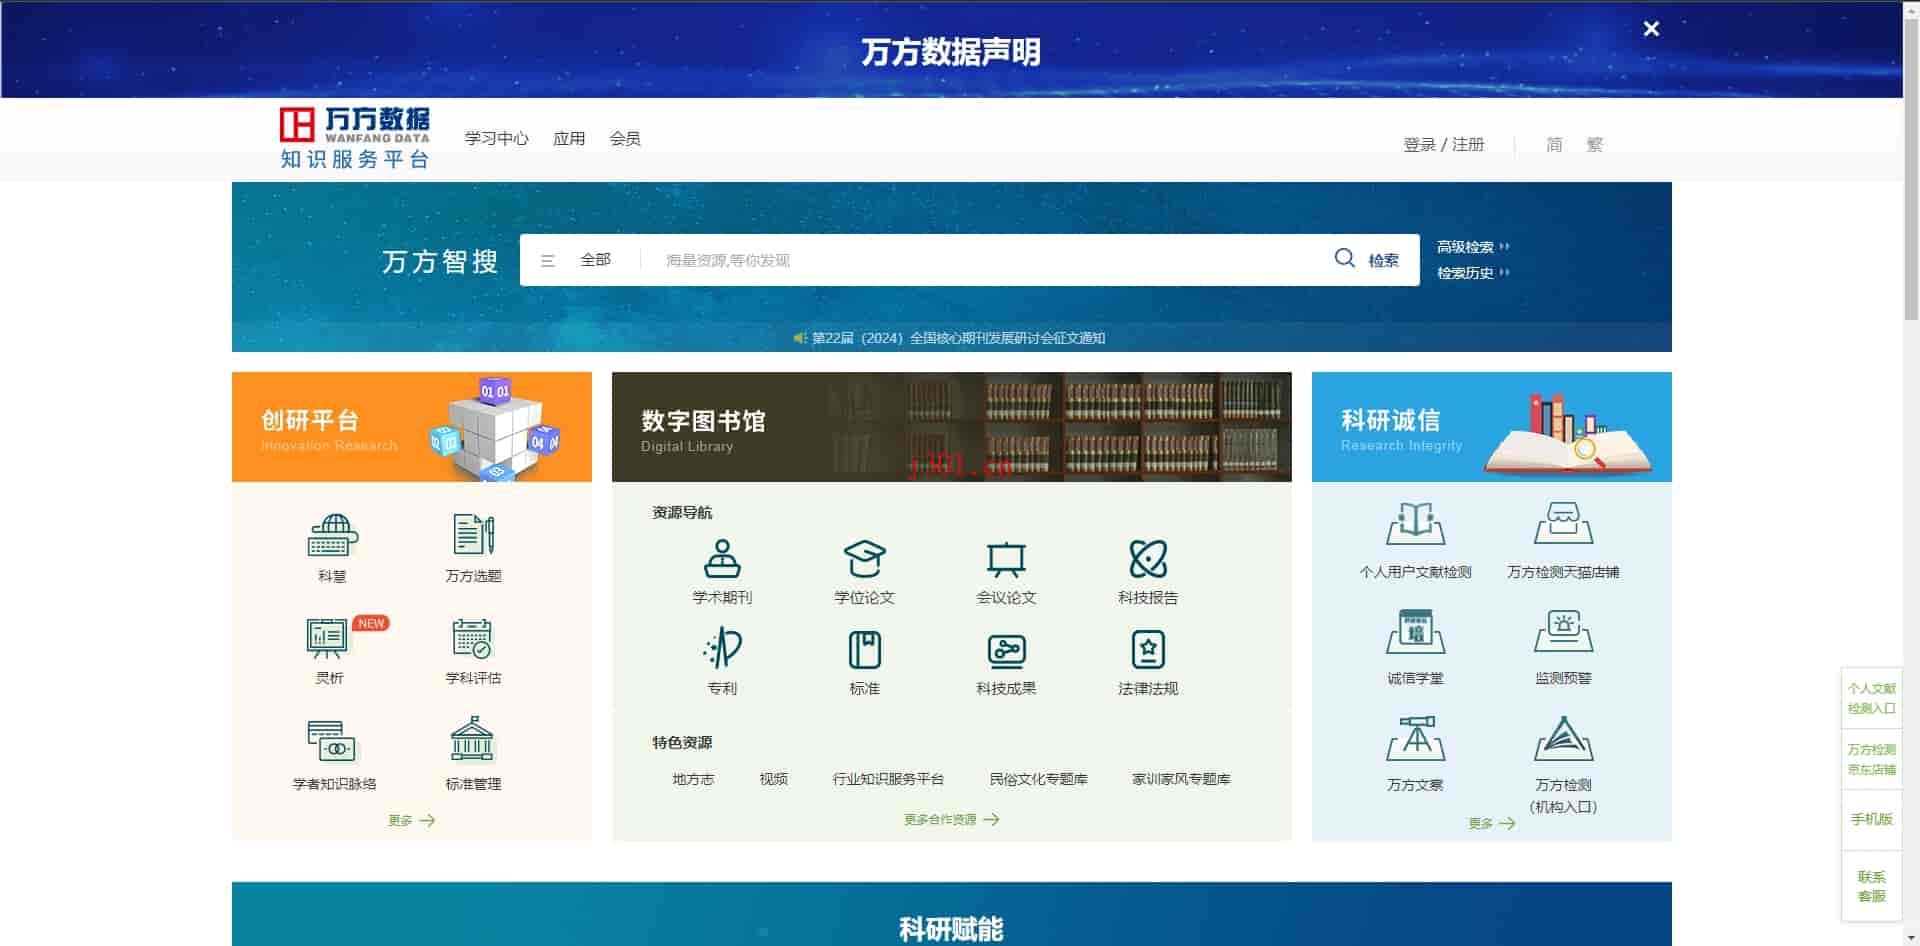Expand 检索历史 search history
The width and height of the screenshot is (1920, 946).
coord(1473,273)
